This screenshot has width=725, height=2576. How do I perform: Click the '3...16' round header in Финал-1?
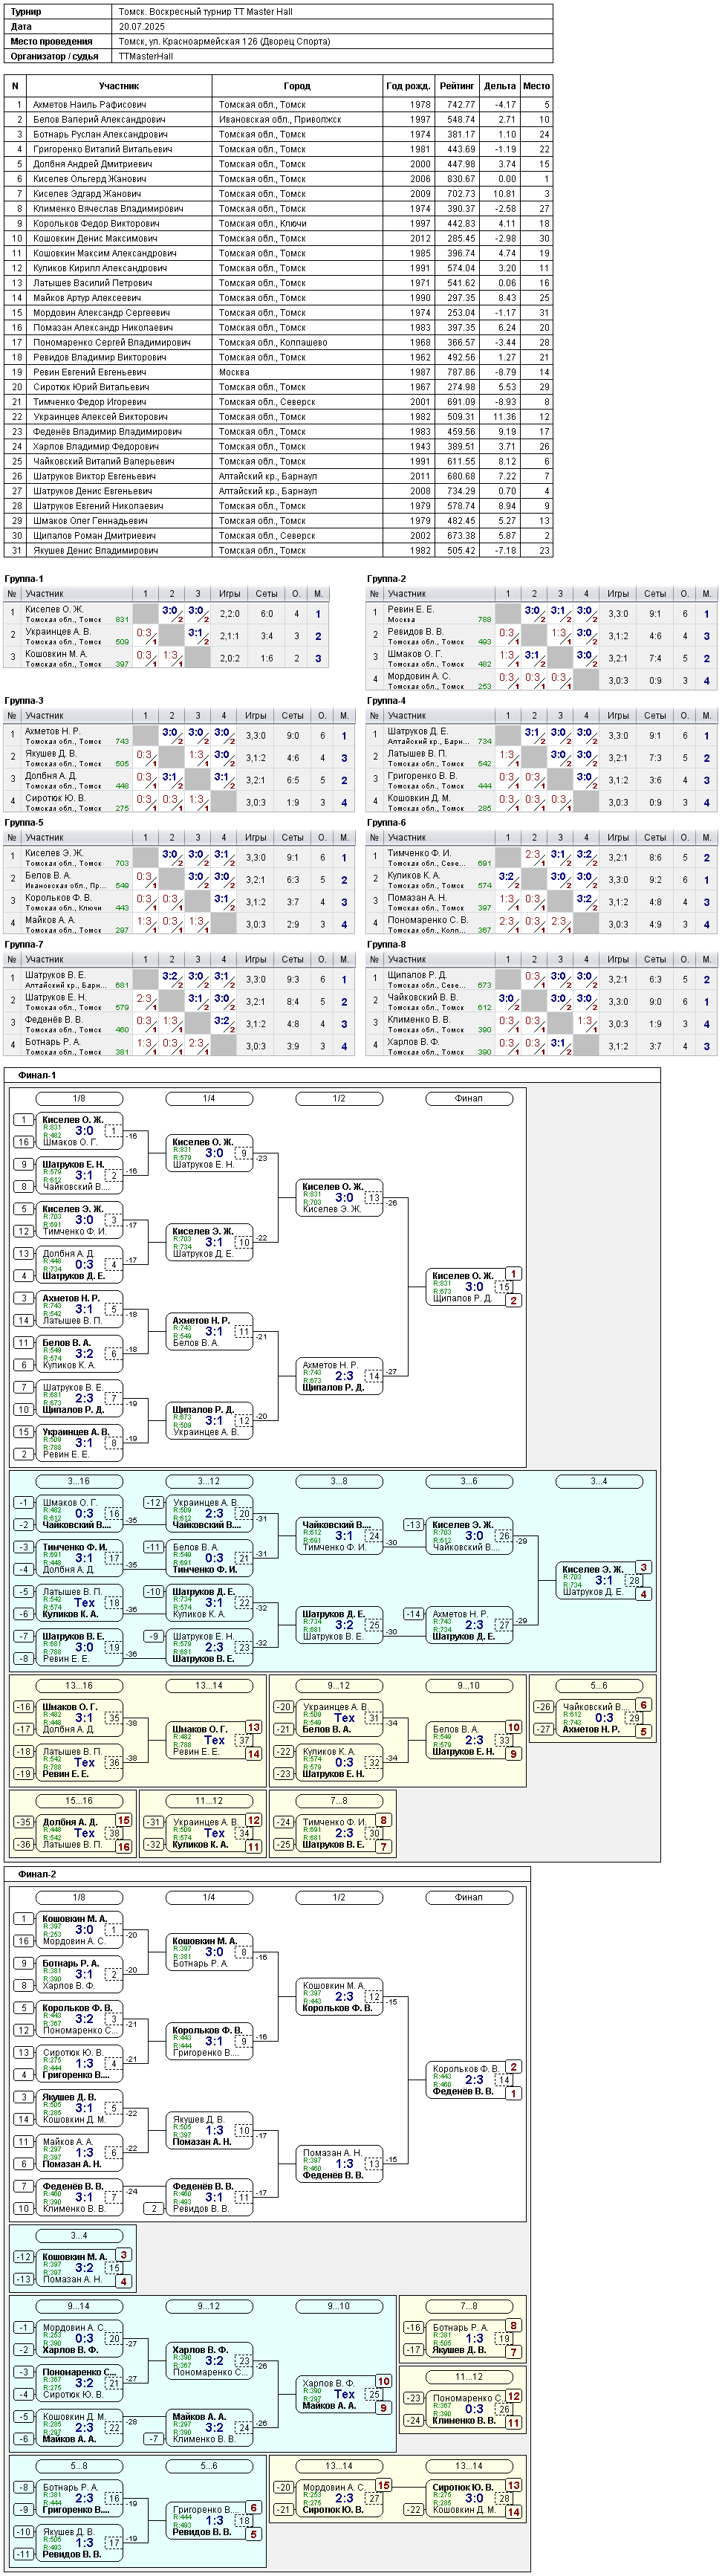pyautogui.click(x=79, y=1482)
